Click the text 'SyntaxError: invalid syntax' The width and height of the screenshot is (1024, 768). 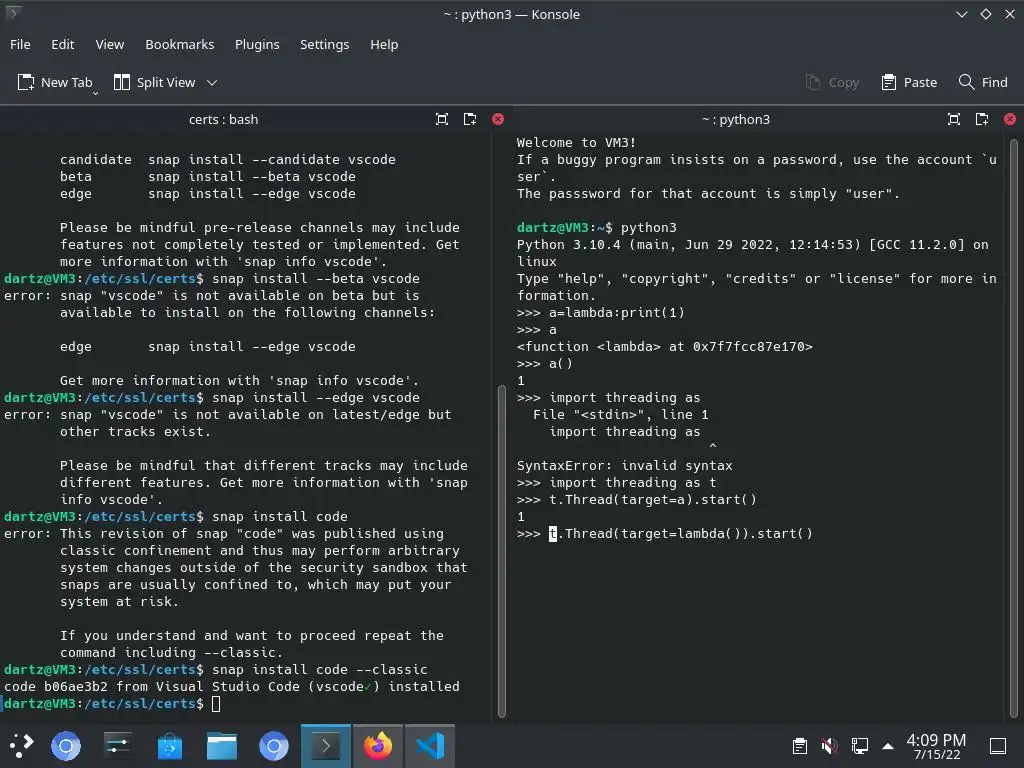click(624, 466)
